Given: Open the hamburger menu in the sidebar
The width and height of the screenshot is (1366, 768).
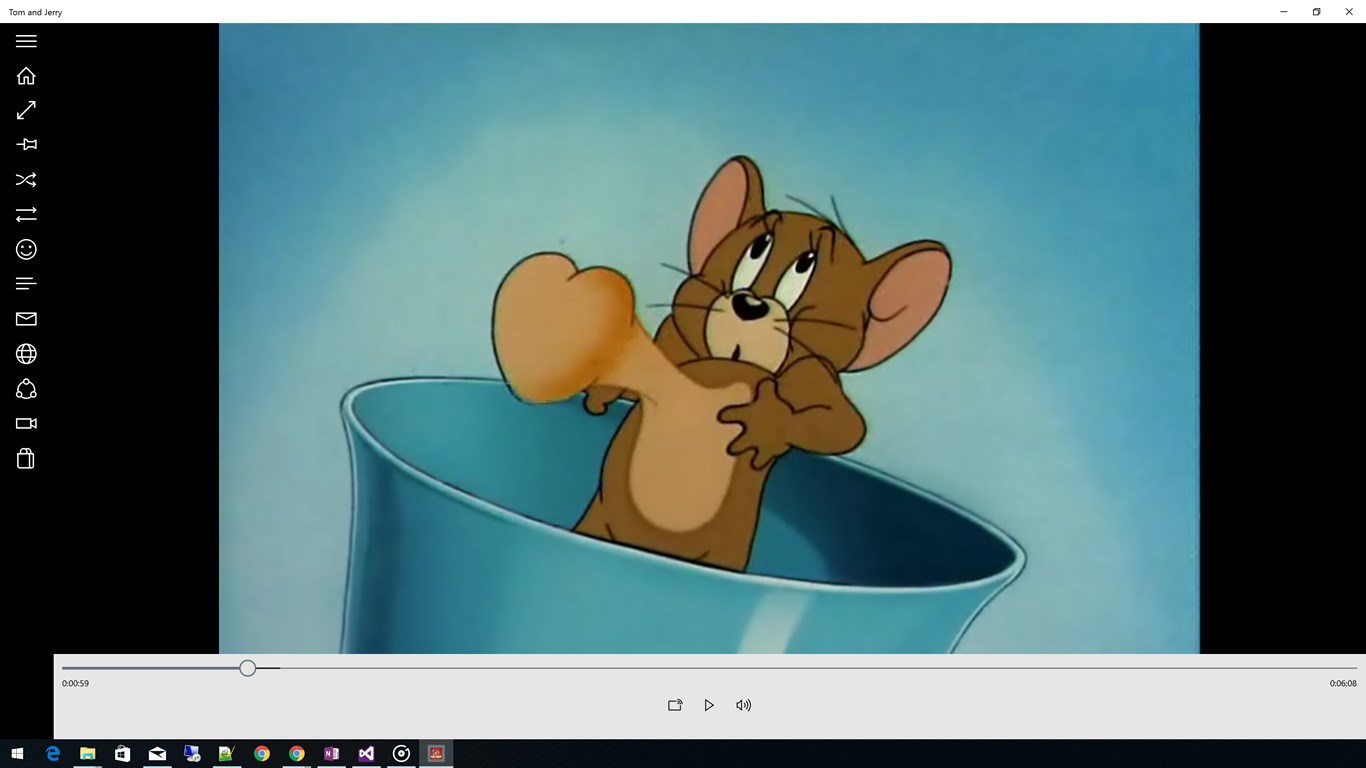Looking at the screenshot, I should (26, 41).
